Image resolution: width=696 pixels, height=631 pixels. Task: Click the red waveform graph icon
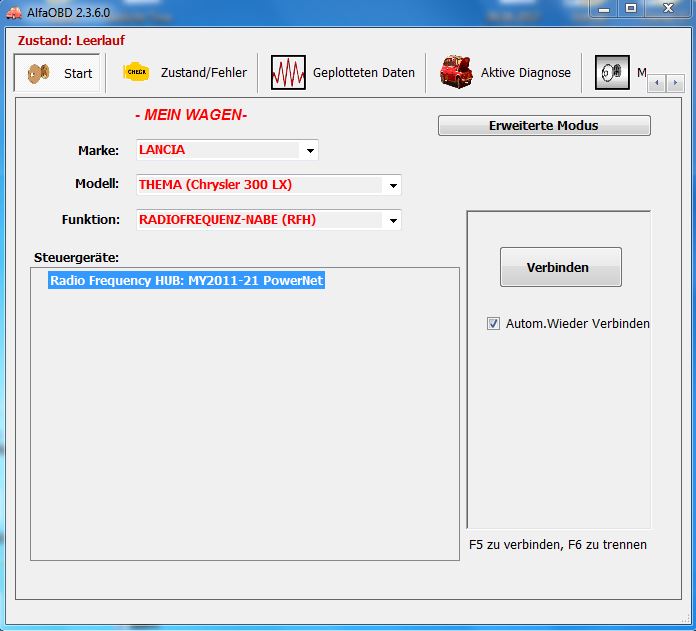coord(288,72)
